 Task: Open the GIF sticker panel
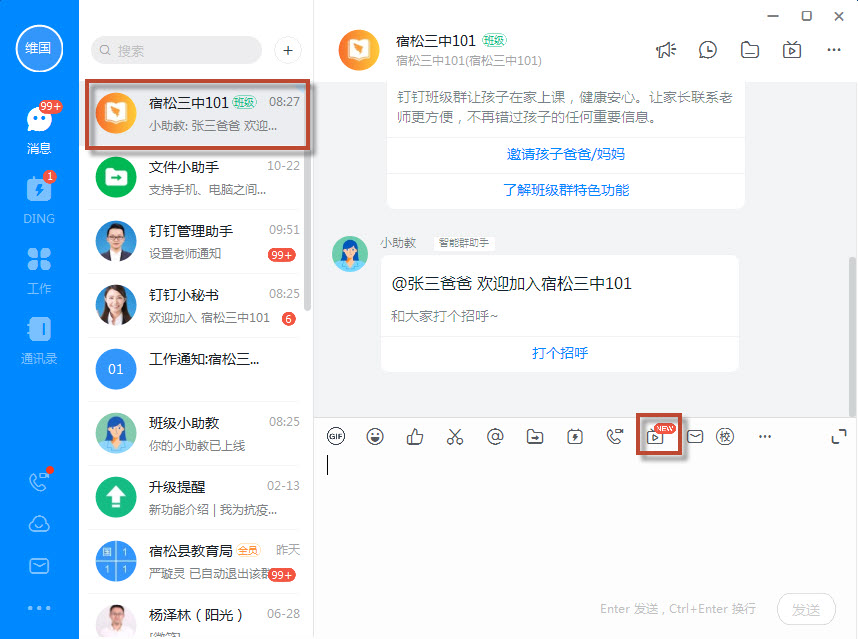pos(337,437)
